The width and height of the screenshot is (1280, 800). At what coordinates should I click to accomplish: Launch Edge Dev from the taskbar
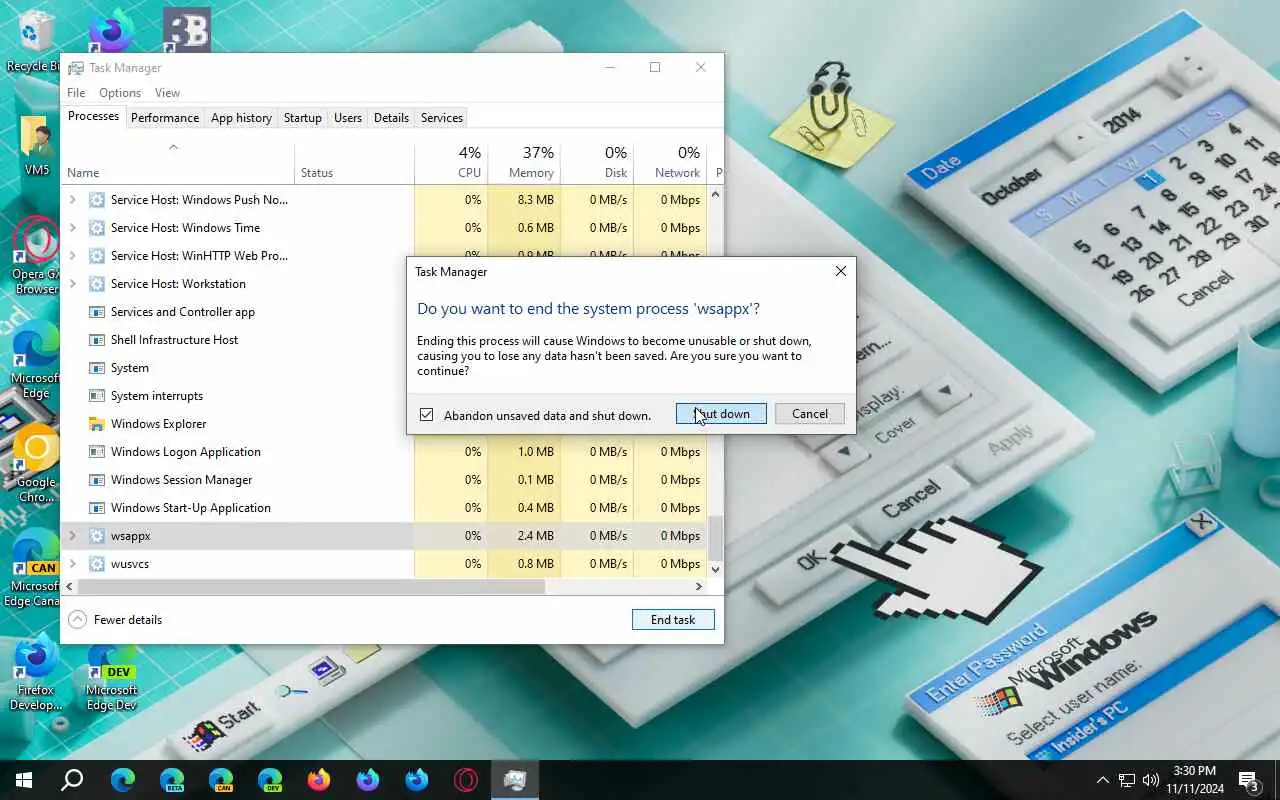pyautogui.click(x=270, y=780)
